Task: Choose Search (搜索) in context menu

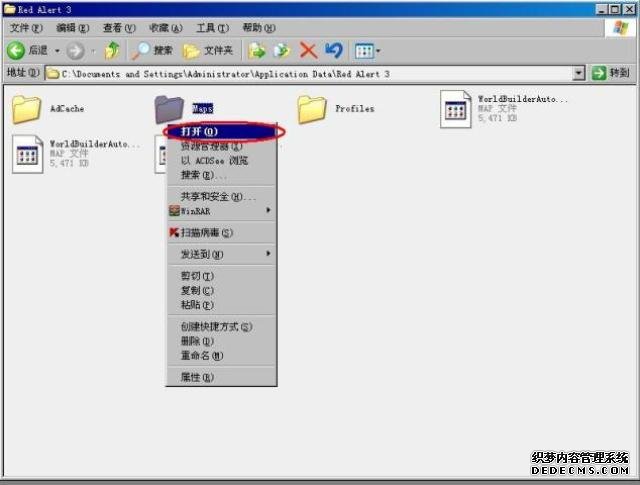Action: (222, 175)
